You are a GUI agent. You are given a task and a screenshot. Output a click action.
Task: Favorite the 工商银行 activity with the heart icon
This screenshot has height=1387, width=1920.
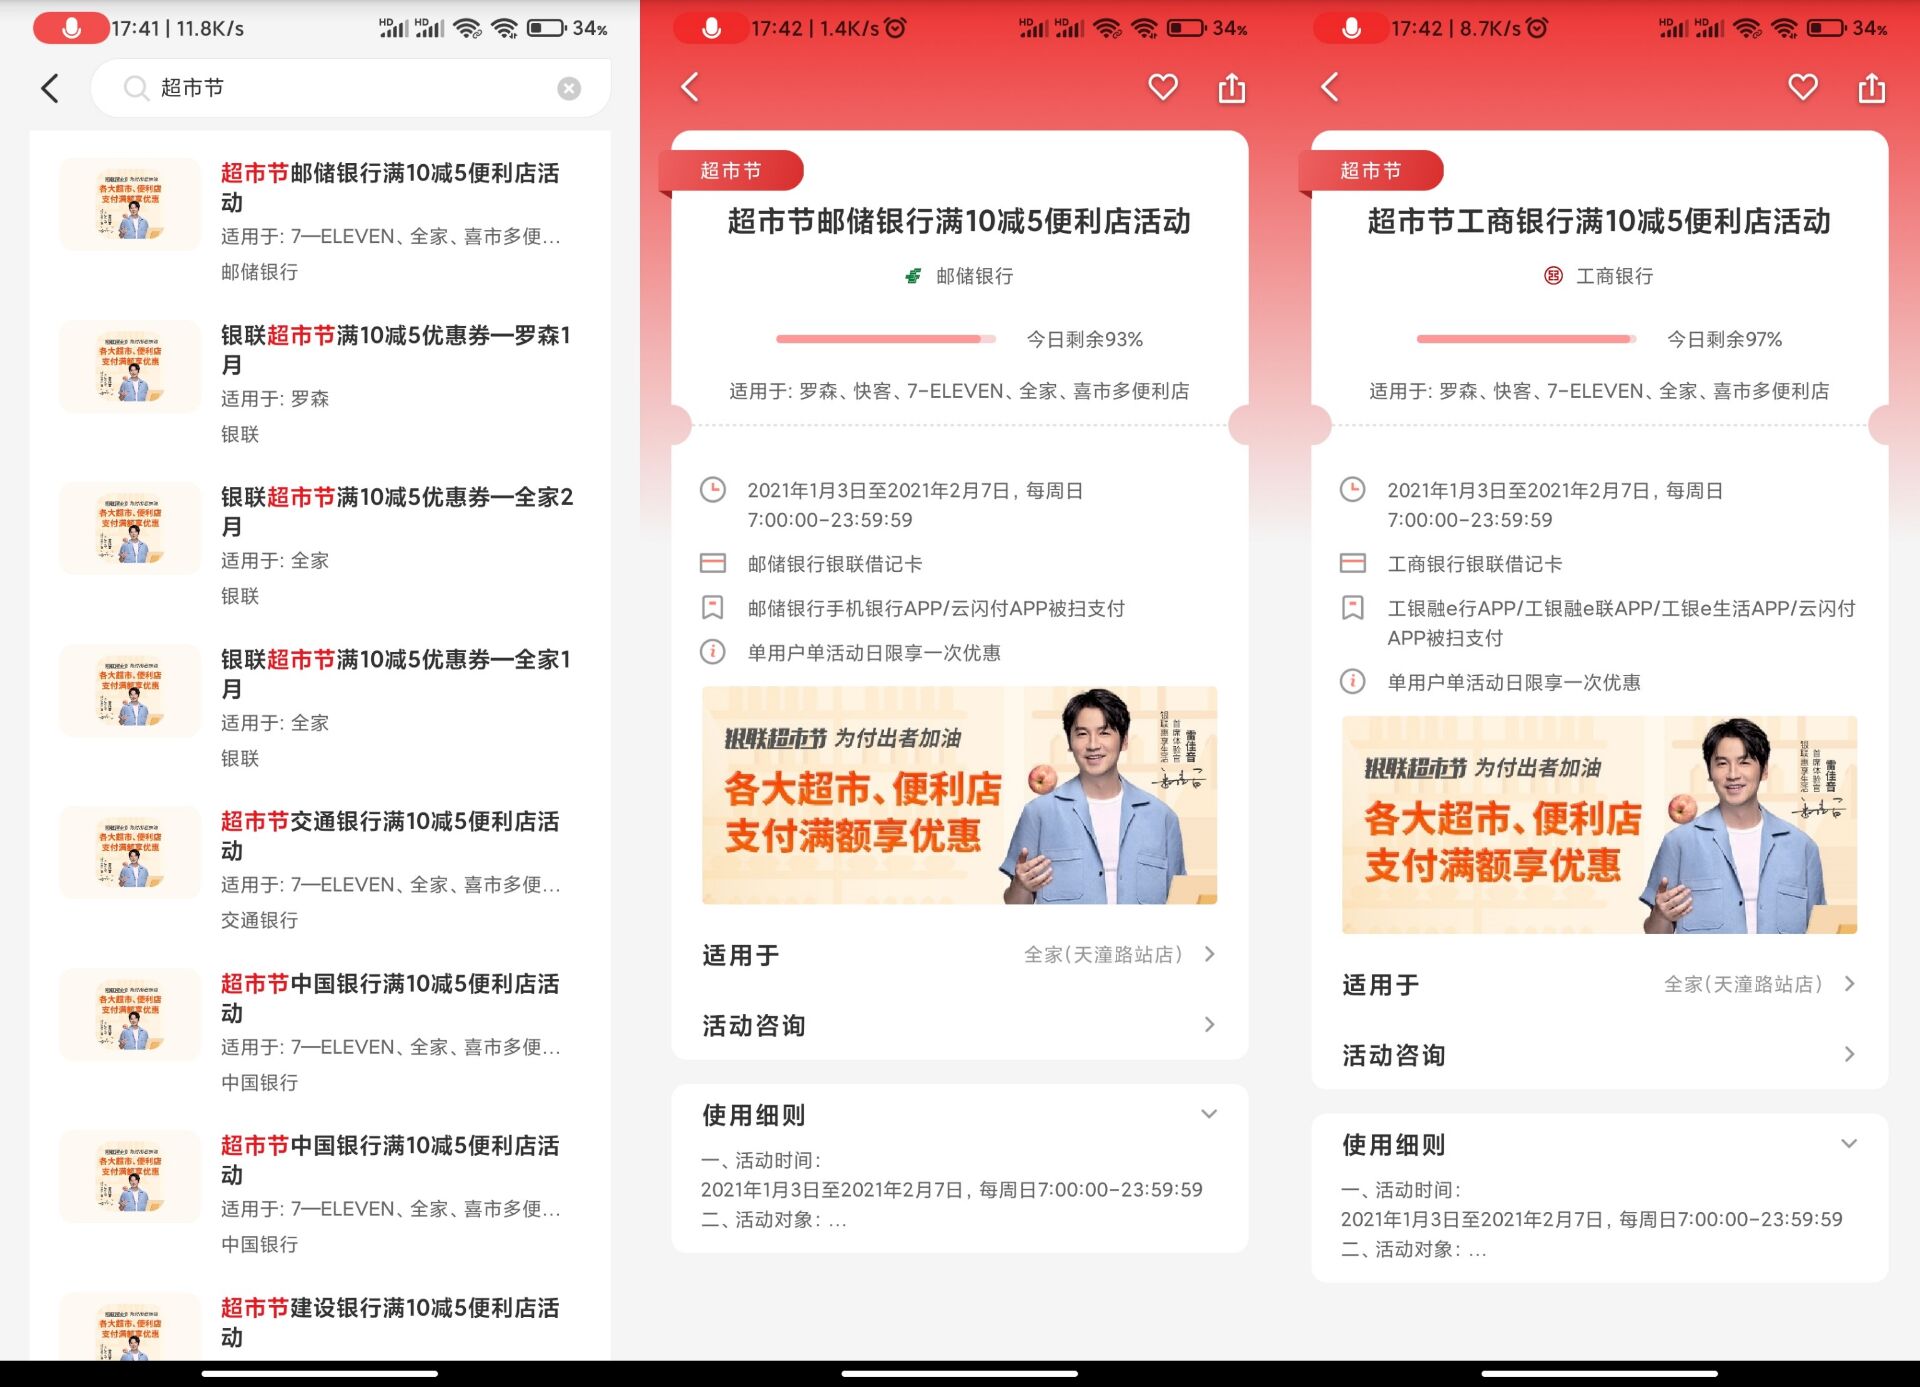point(1802,87)
